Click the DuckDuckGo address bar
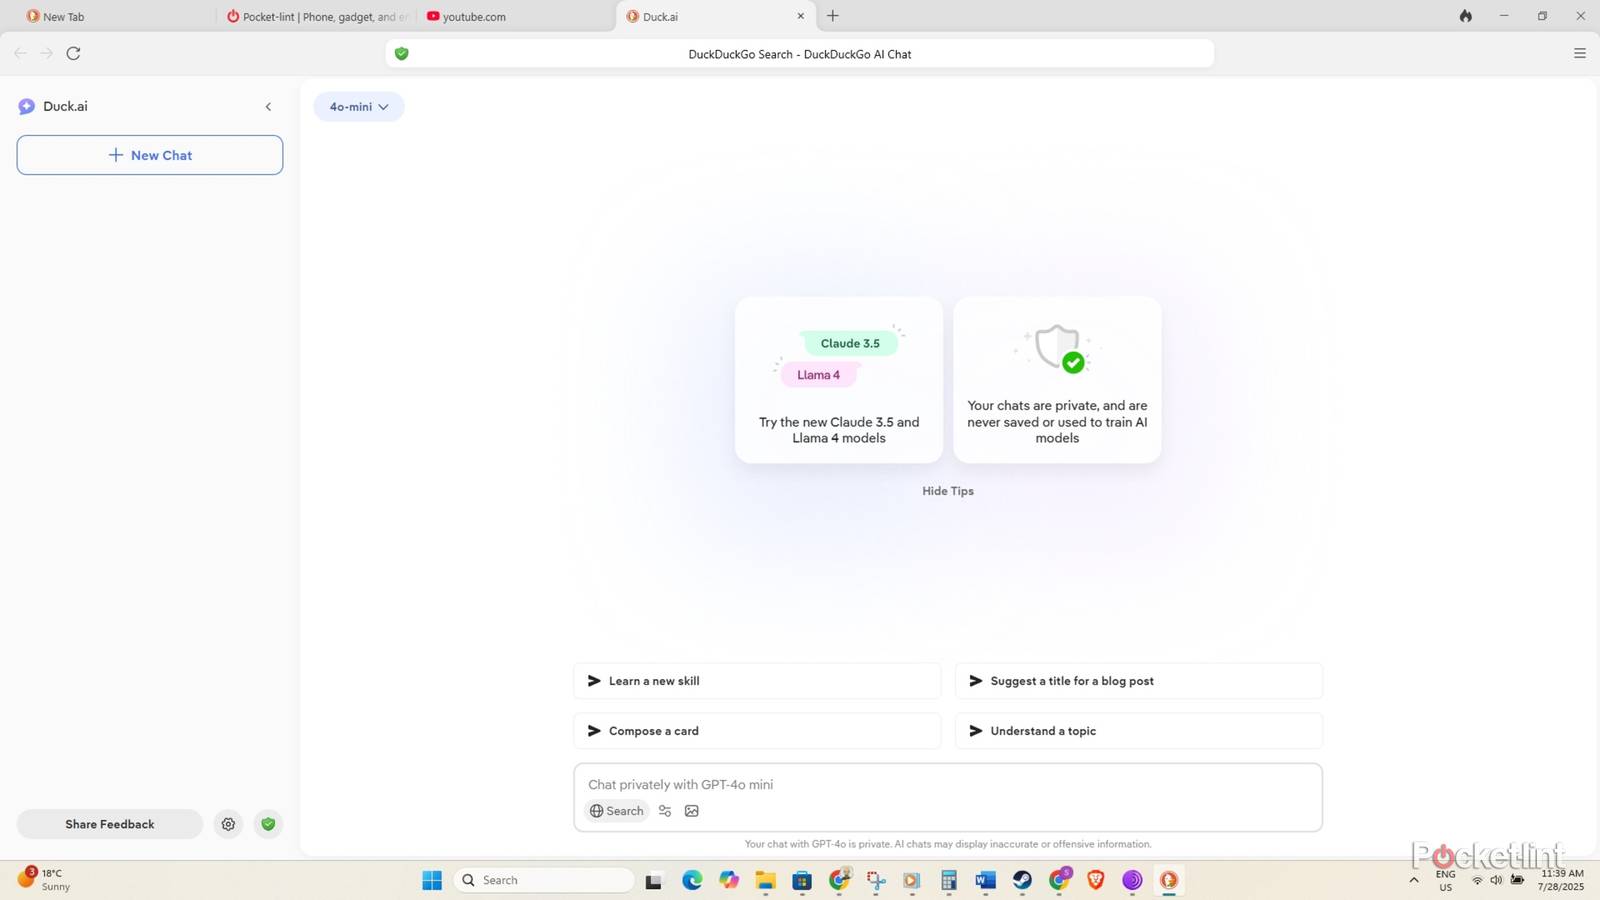The image size is (1600, 900). point(800,54)
